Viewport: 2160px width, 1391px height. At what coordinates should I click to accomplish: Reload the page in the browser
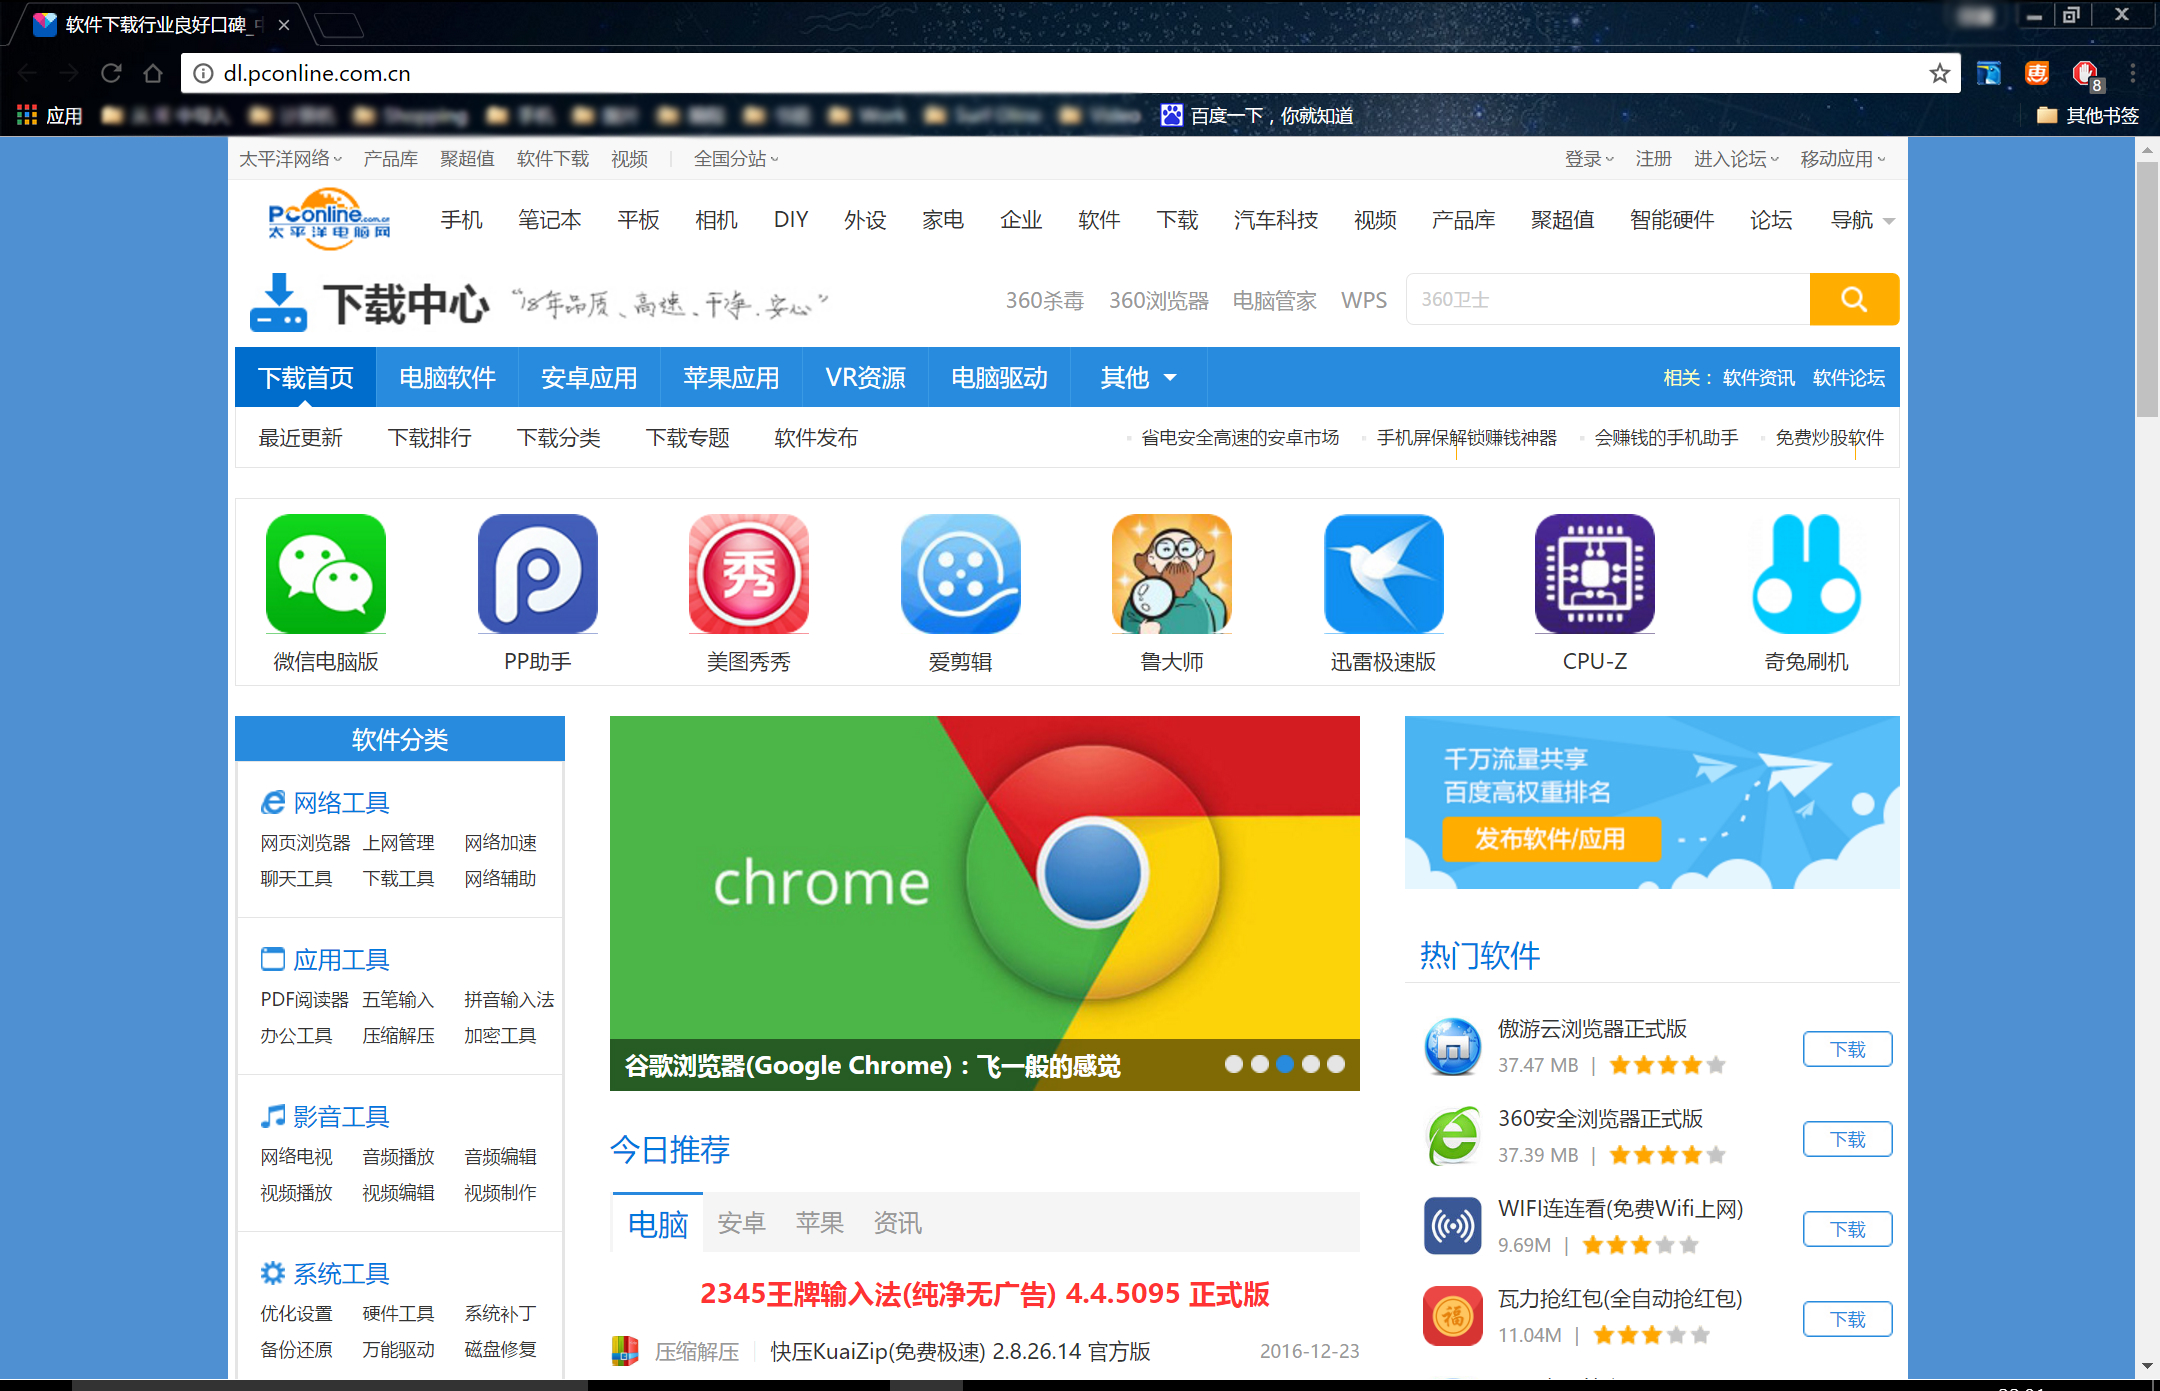point(111,73)
